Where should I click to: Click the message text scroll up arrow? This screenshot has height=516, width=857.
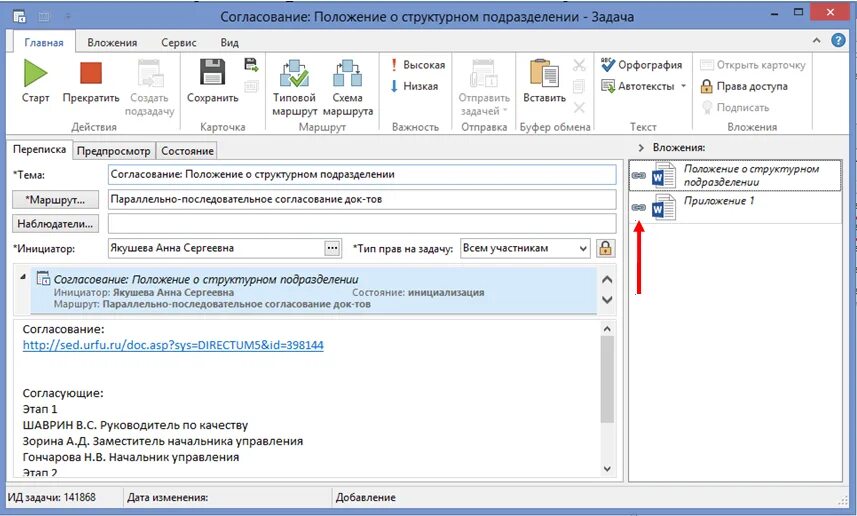click(x=607, y=329)
